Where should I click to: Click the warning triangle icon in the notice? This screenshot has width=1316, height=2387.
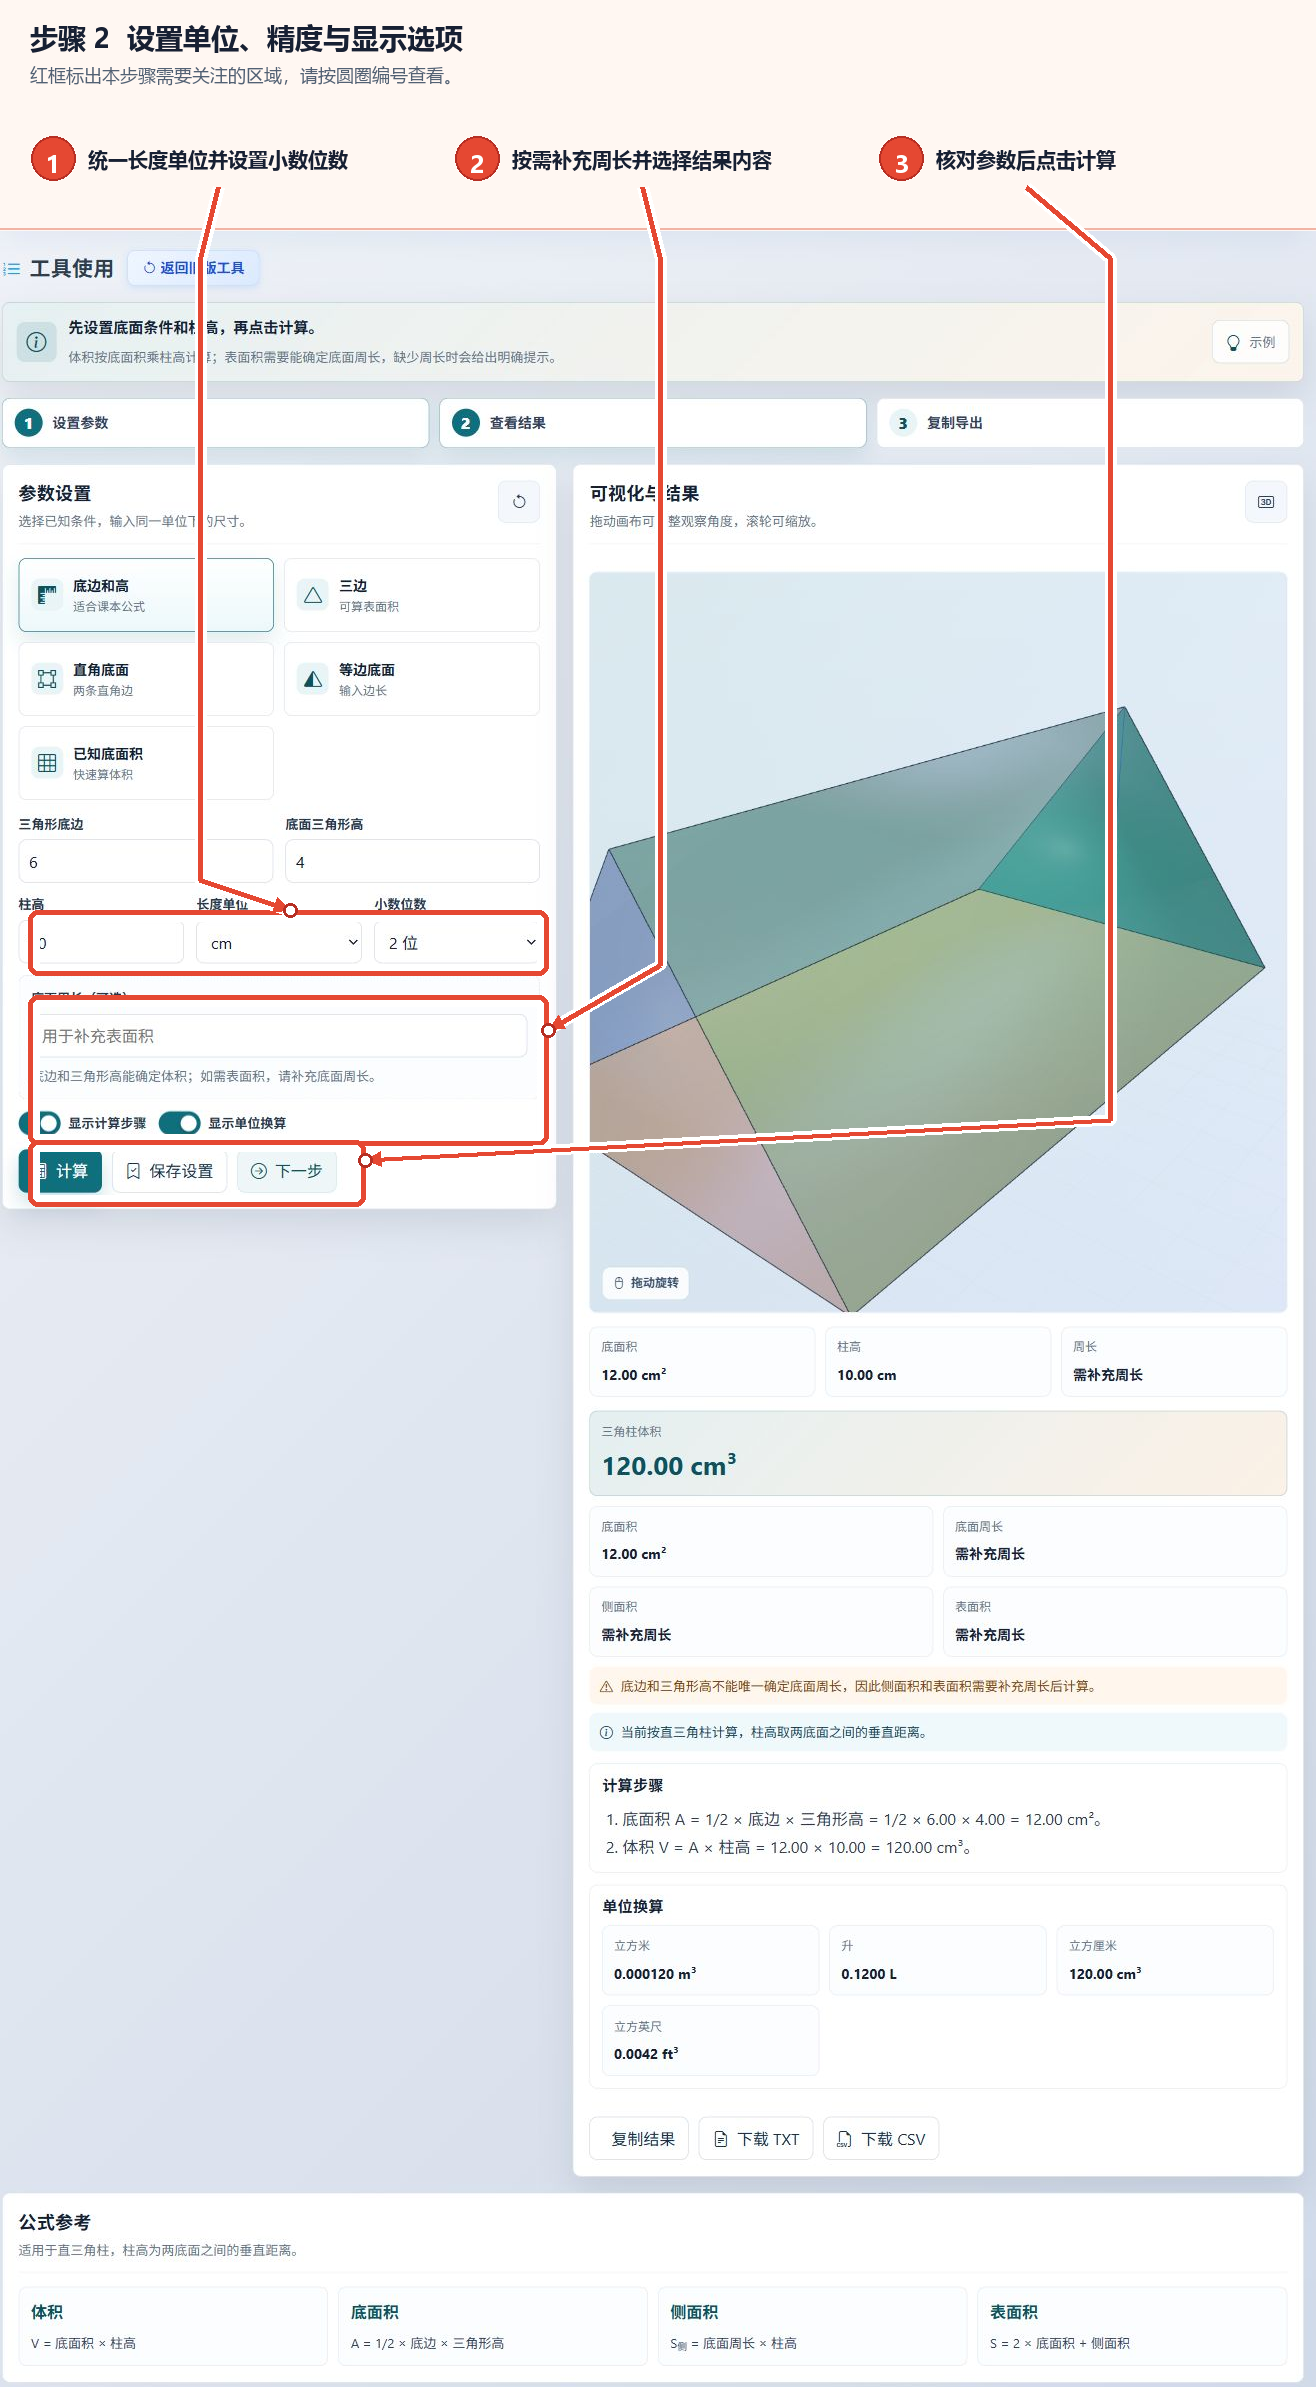(x=606, y=1687)
